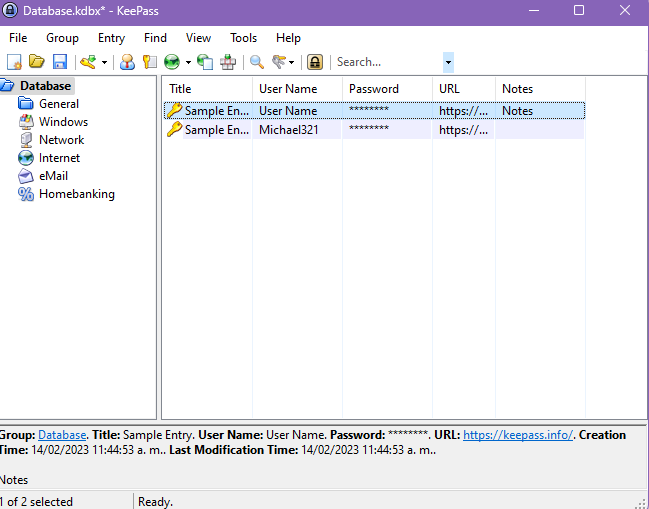This screenshot has height=509, width=649.
Task: Click the key icon of Michael321 entry
Action: 174,130
